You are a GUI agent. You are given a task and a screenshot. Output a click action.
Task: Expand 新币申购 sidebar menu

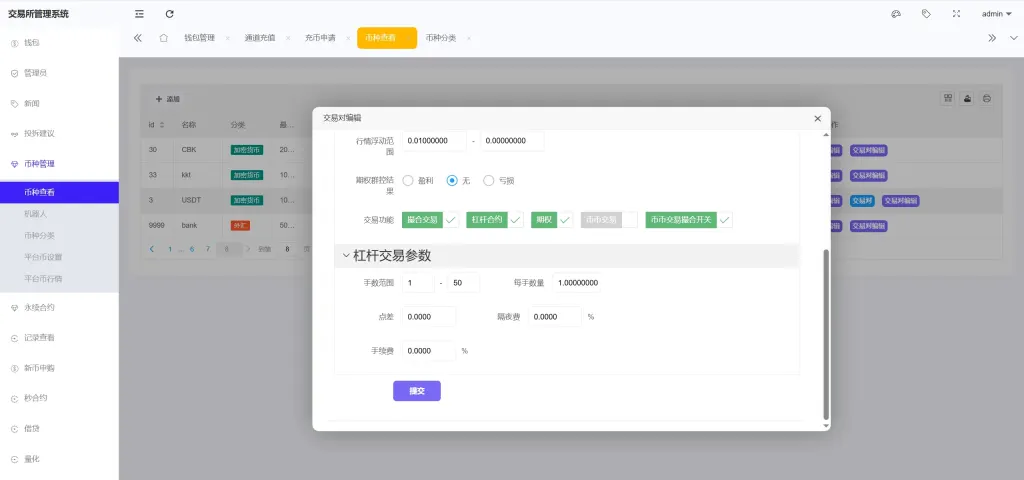[59, 368]
